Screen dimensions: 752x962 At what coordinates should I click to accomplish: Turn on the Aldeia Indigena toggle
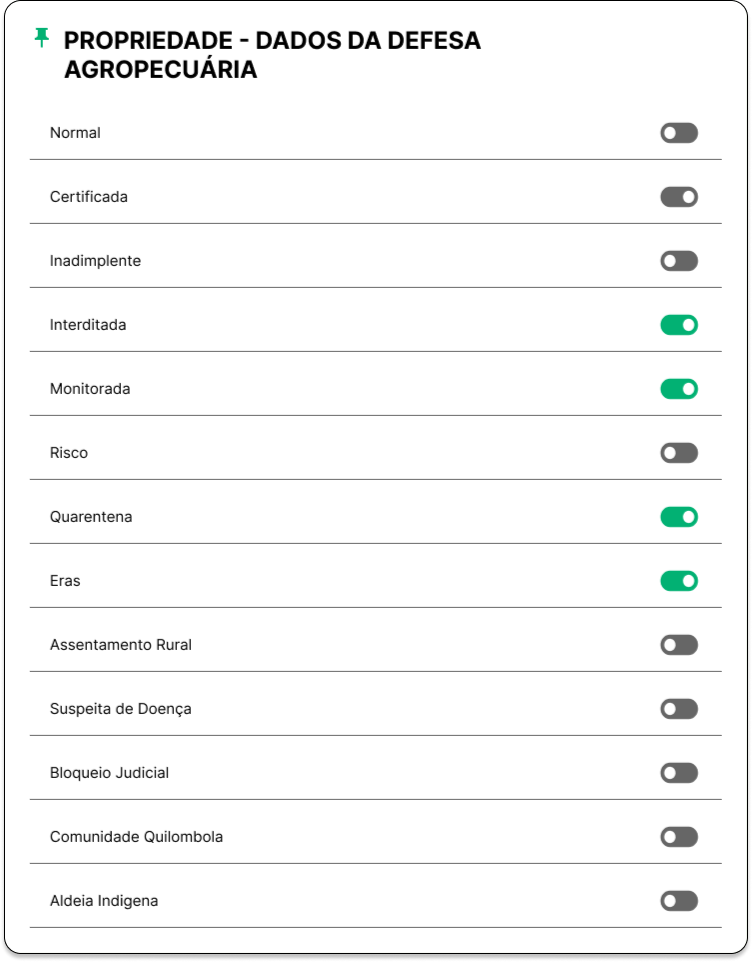click(679, 901)
